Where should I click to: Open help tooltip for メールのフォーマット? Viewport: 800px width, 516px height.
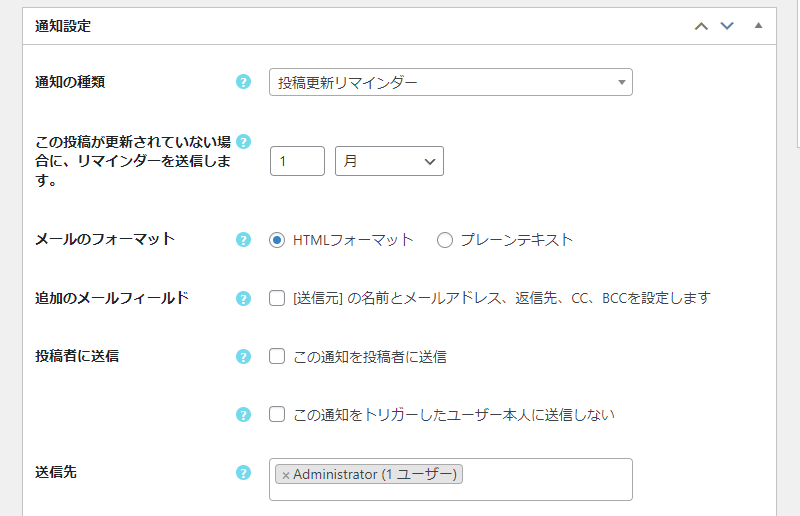[243, 239]
